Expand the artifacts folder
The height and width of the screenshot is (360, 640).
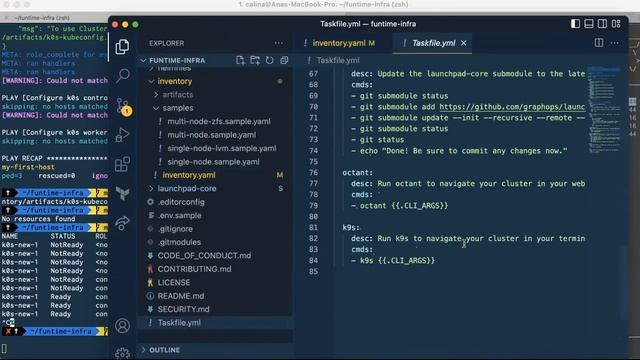(x=156, y=95)
